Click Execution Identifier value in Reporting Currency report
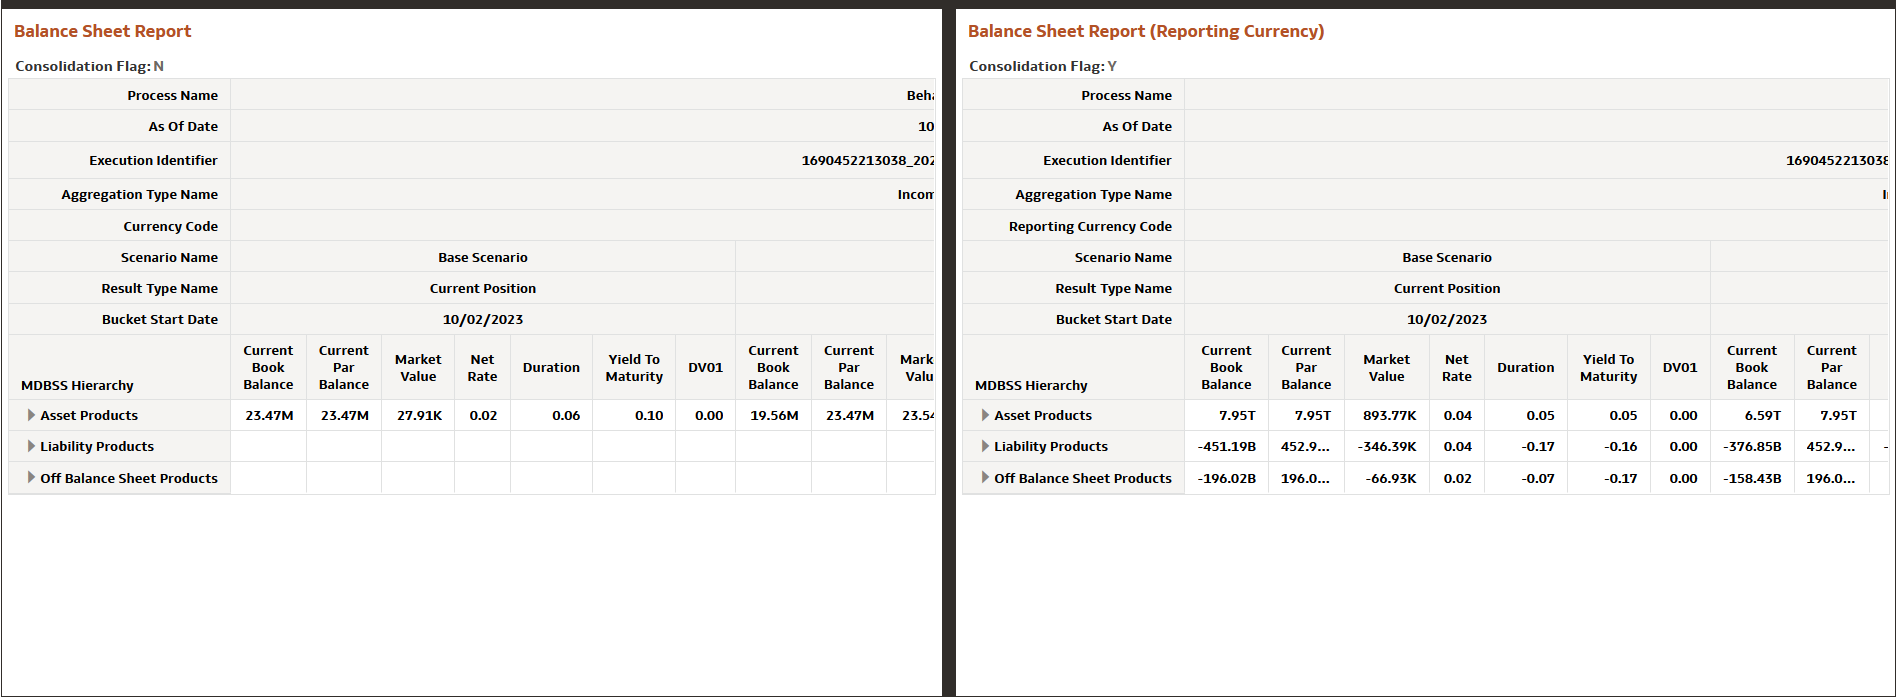 (x=1837, y=160)
